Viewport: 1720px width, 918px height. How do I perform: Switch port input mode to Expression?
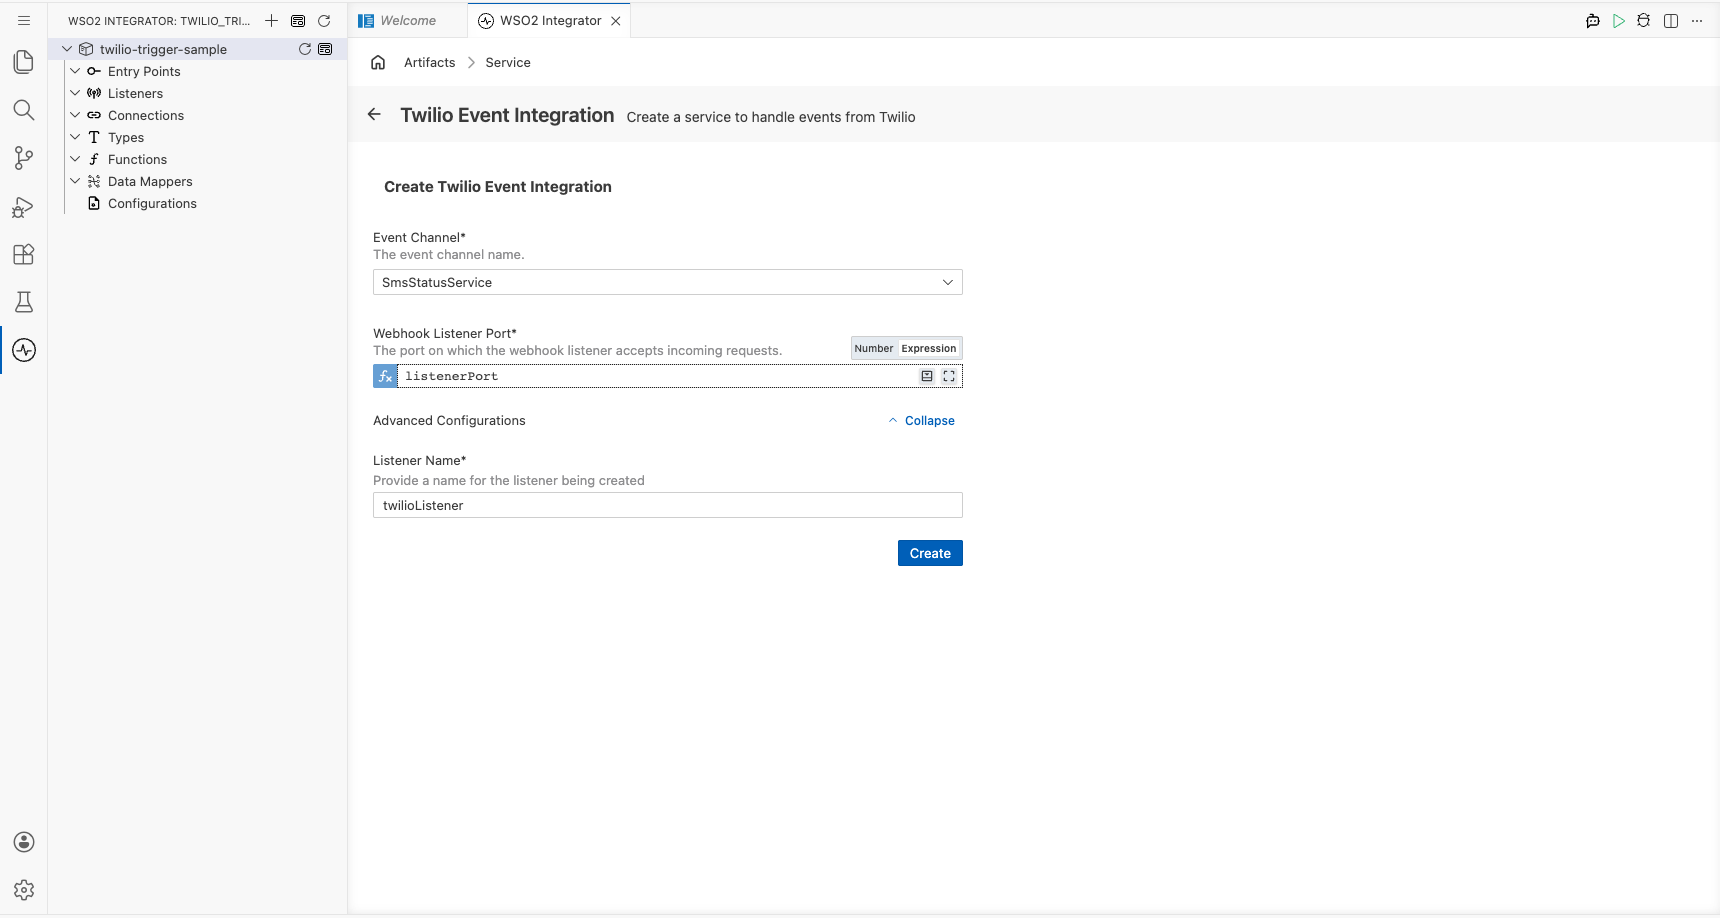929,348
